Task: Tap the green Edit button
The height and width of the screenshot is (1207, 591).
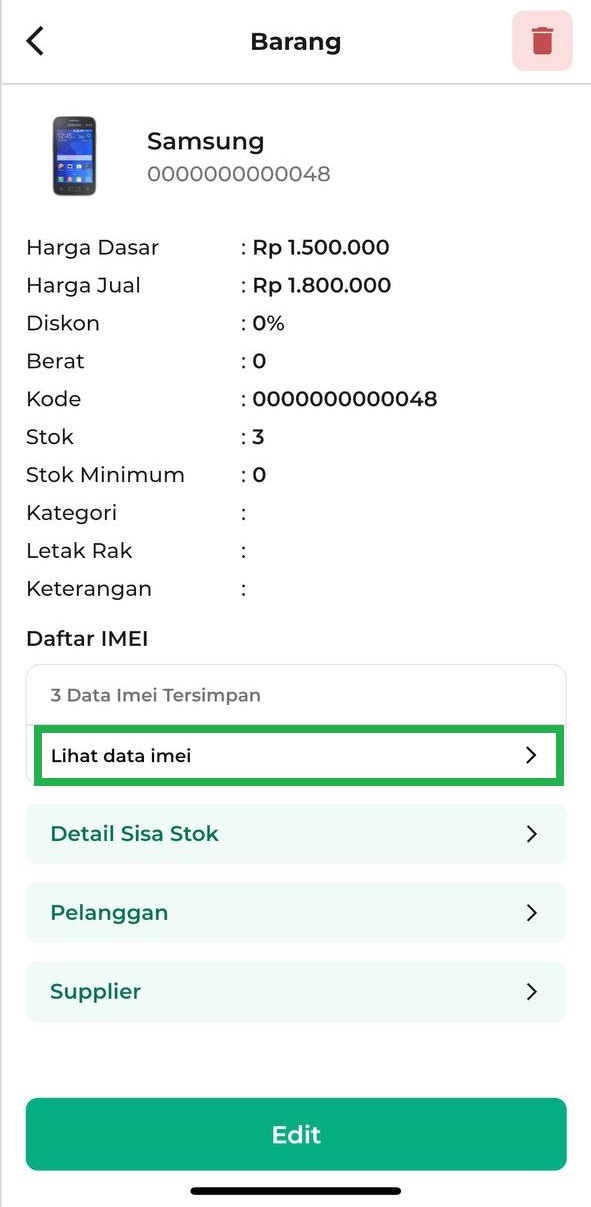Action: pos(296,1134)
